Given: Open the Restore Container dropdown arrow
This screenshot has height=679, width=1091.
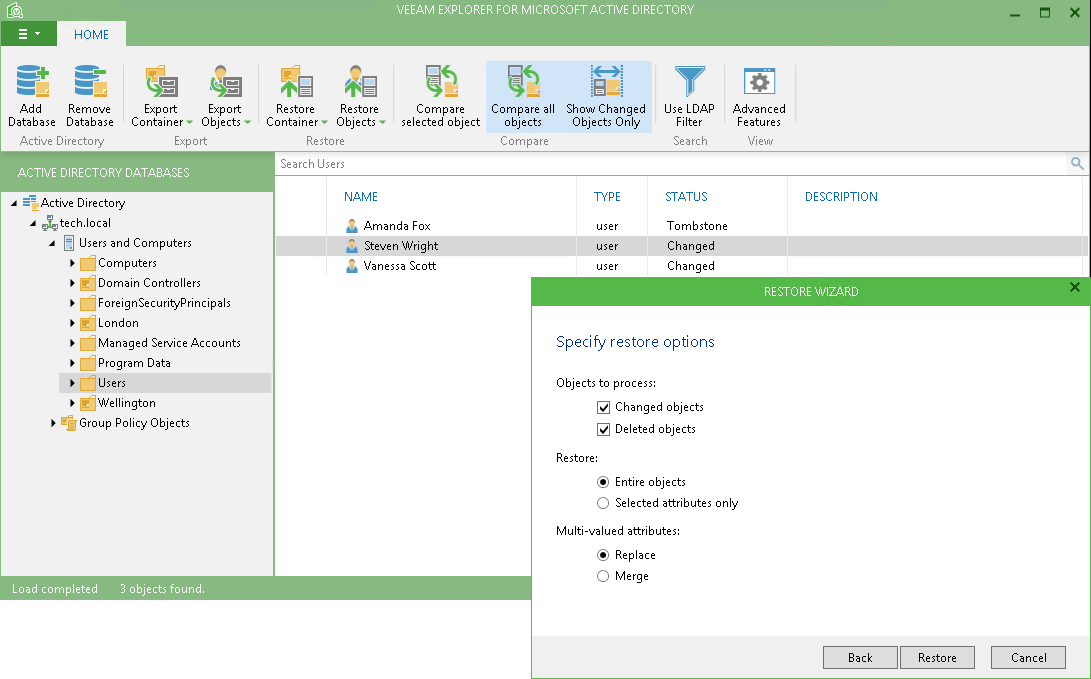Looking at the screenshot, I should pos(324,122).
